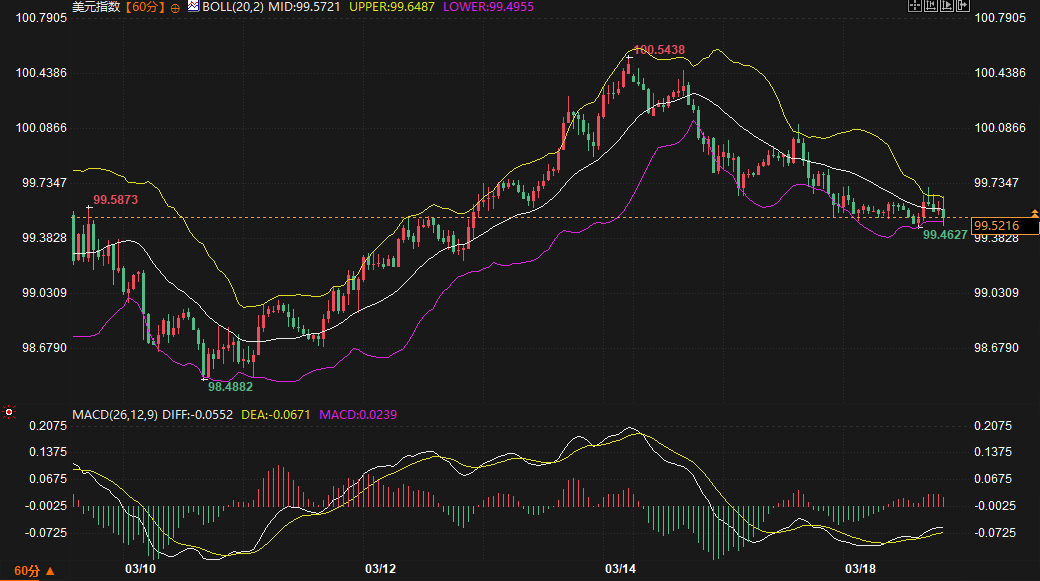Screen dimensions: 1040x581
Task: Click the 98.4882 low price marker
Action: coord(230,385)
